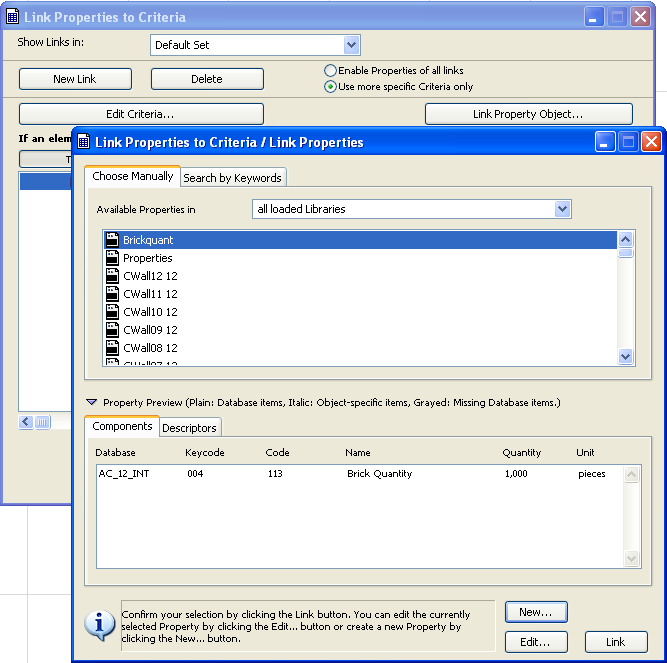This screenshot has height=663, width=667.
Task: Select Brickquant in property list
Action: coord(361,240)
